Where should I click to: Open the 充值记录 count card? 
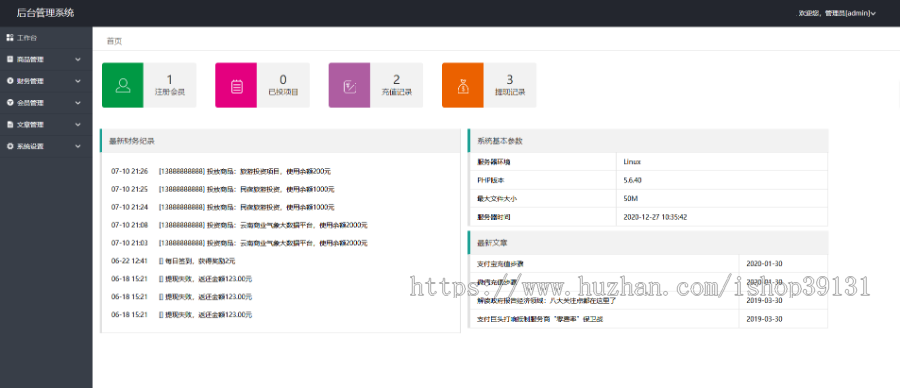click(397, 86)
